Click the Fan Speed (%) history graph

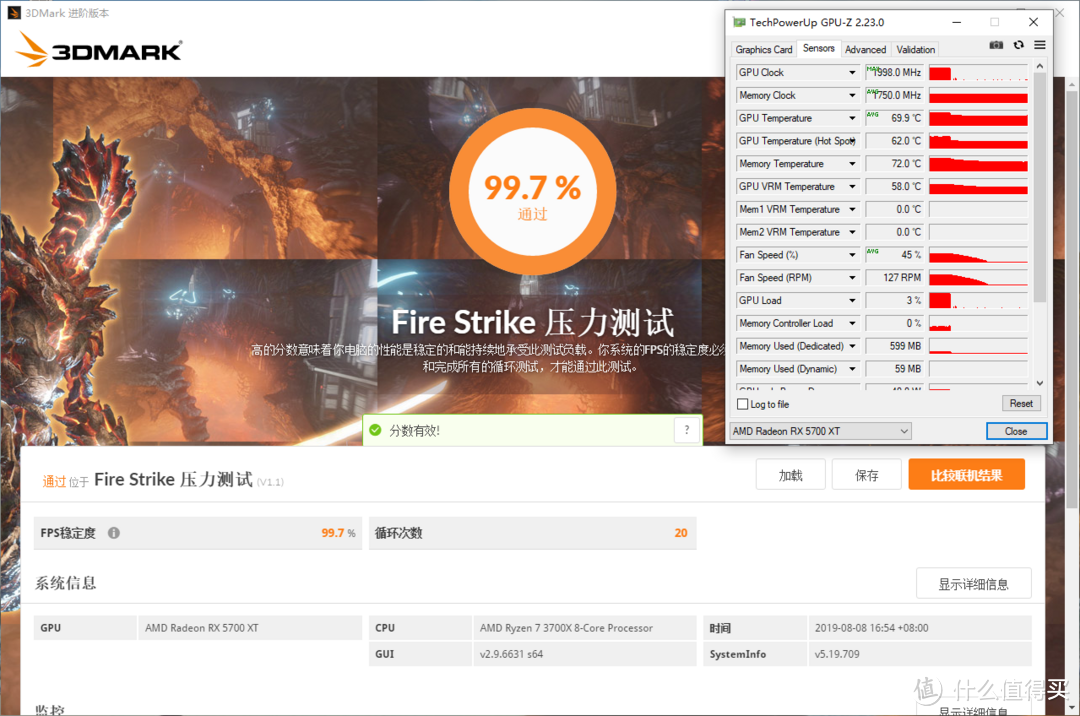pos(978,255)
